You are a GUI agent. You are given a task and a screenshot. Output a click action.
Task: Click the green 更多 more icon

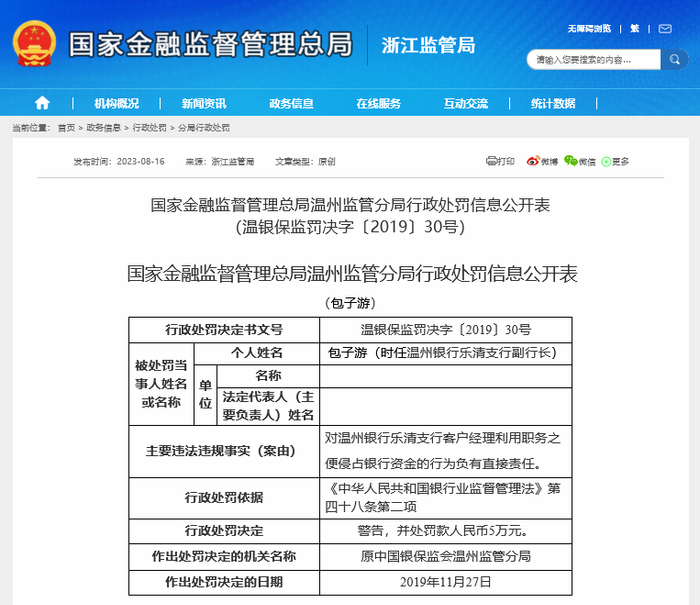606,162
